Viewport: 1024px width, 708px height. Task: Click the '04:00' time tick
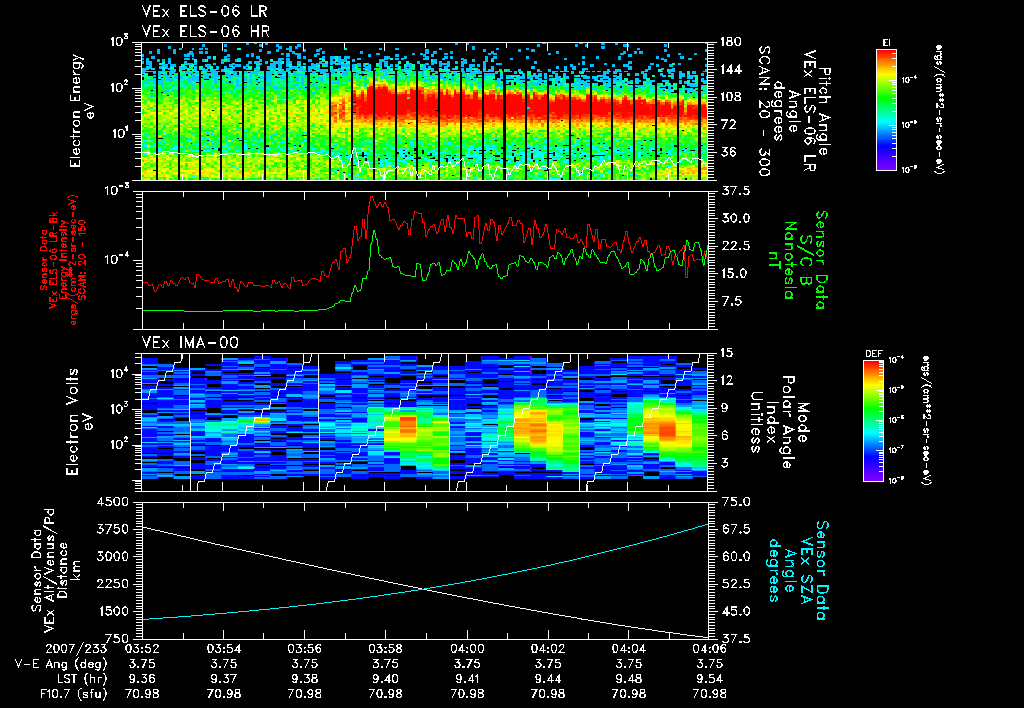[x=467, y=649]
